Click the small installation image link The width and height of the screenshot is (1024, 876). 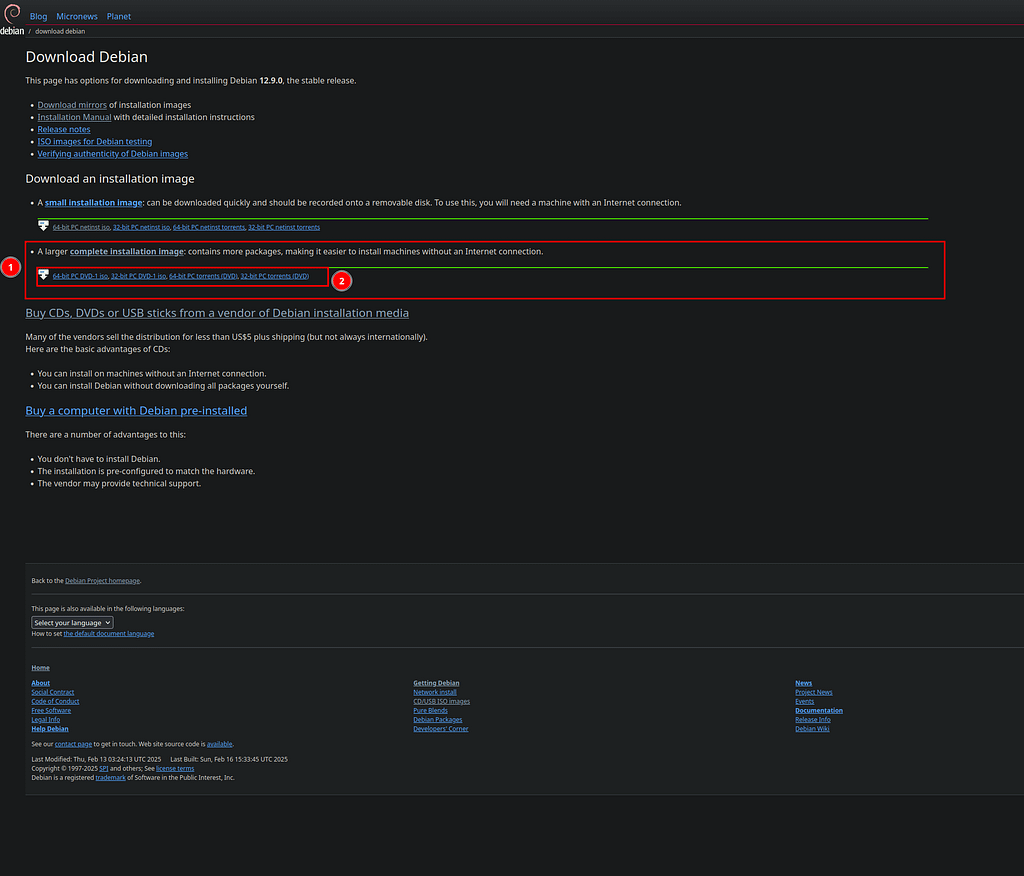point(93,203)
